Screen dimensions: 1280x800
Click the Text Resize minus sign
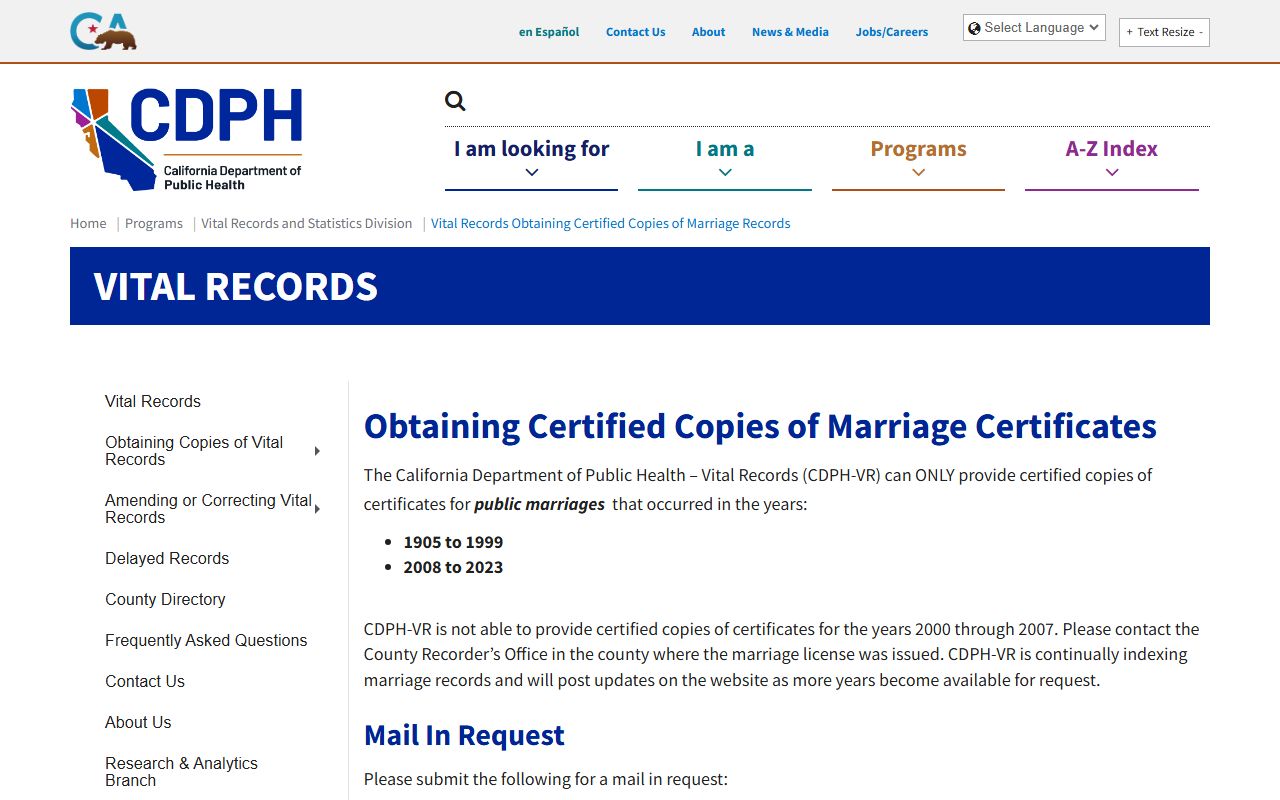(1201, 32)
